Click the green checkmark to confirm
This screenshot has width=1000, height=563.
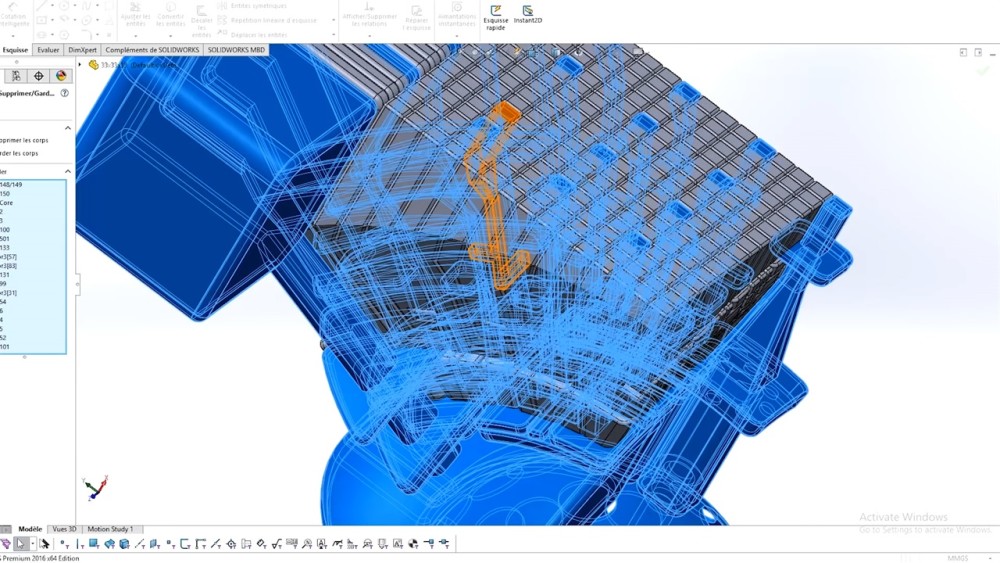[983, 71]
